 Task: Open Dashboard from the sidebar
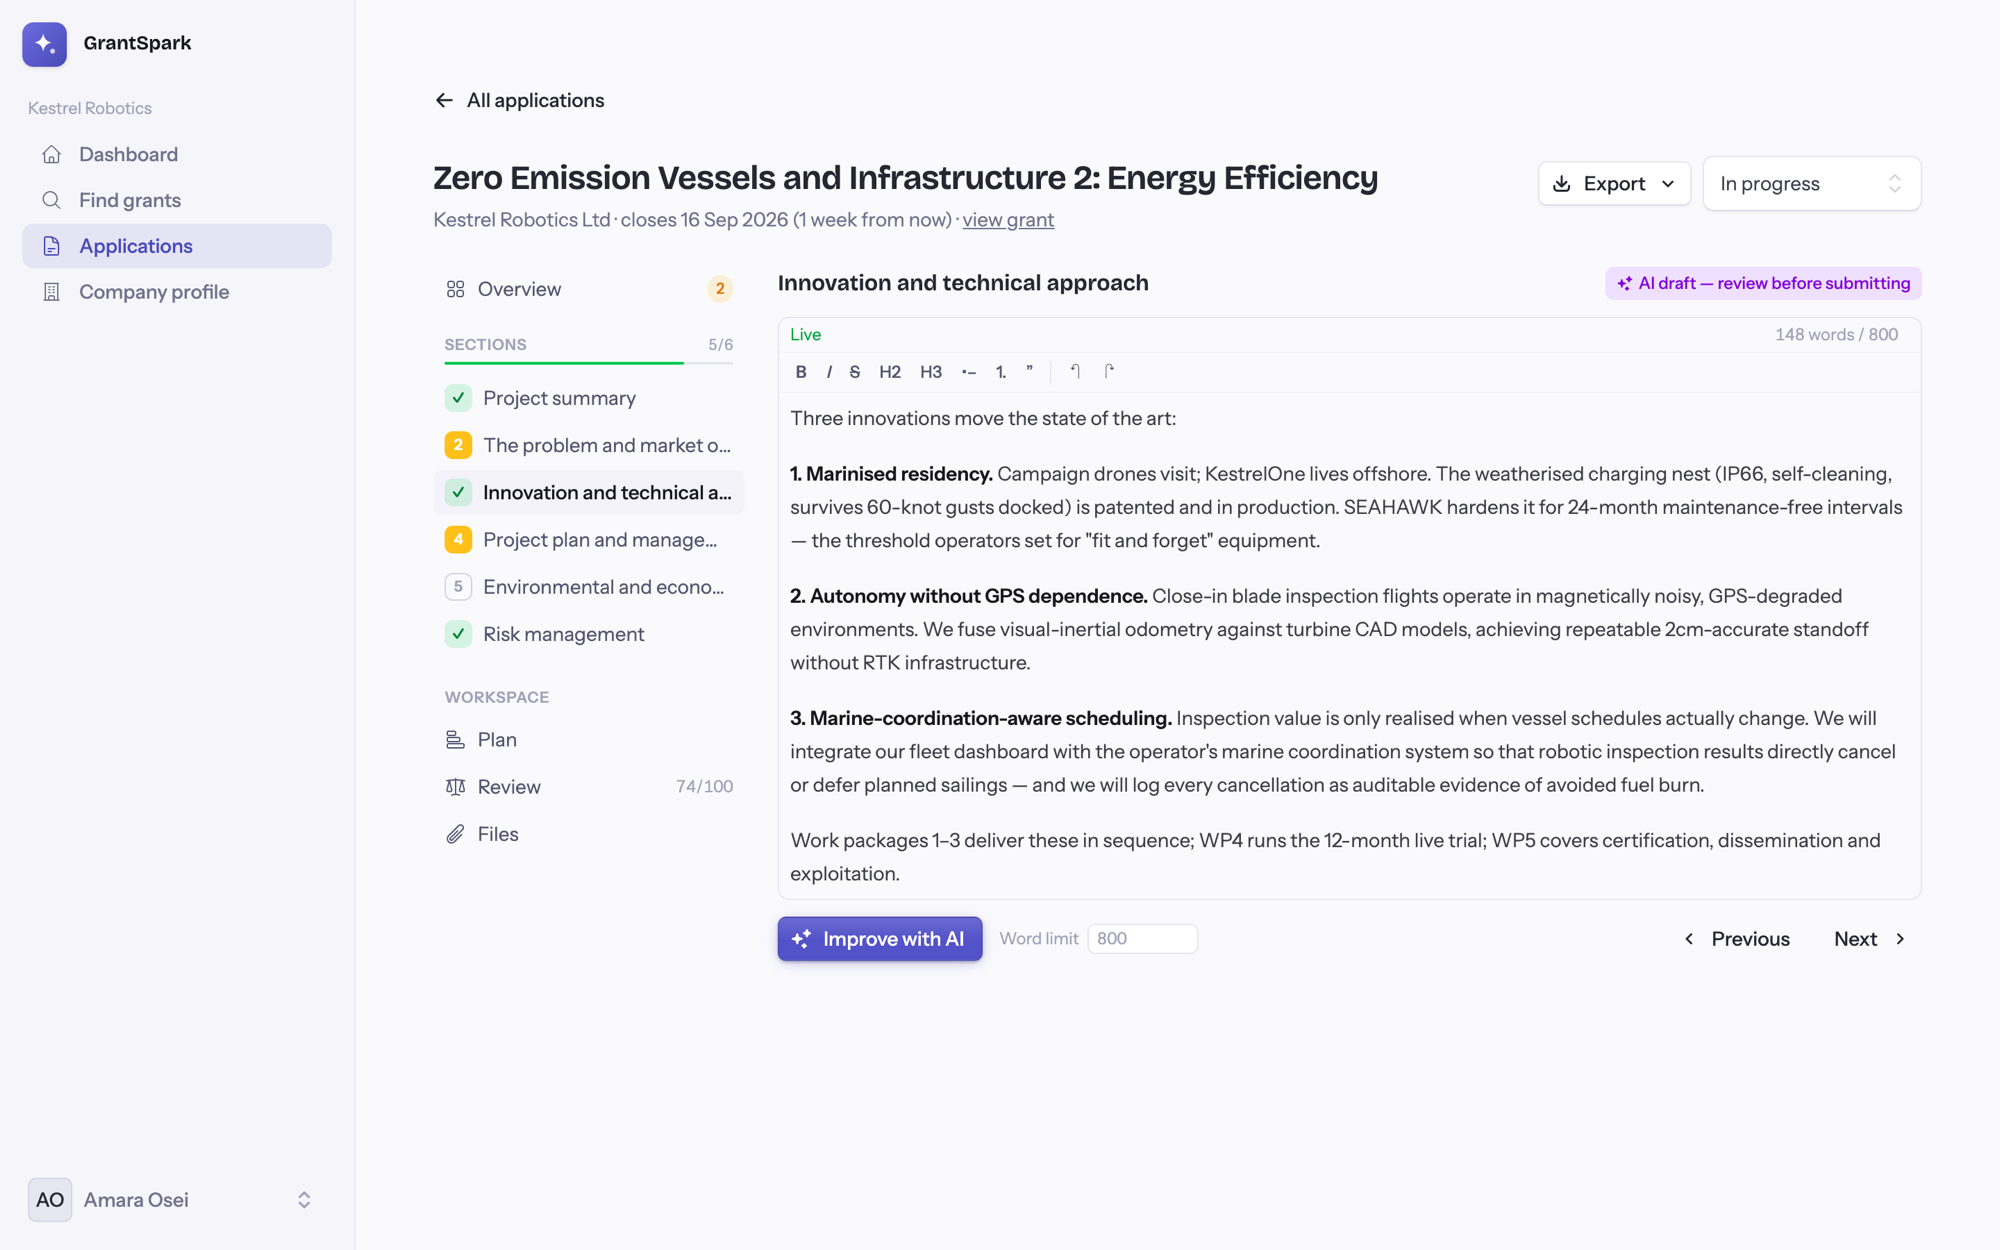[x=177, y=154]
